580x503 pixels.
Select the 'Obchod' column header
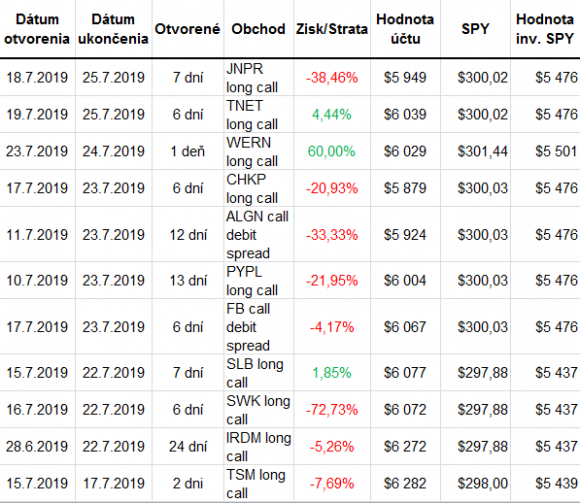pyautogui.click(x=258, y=29)
